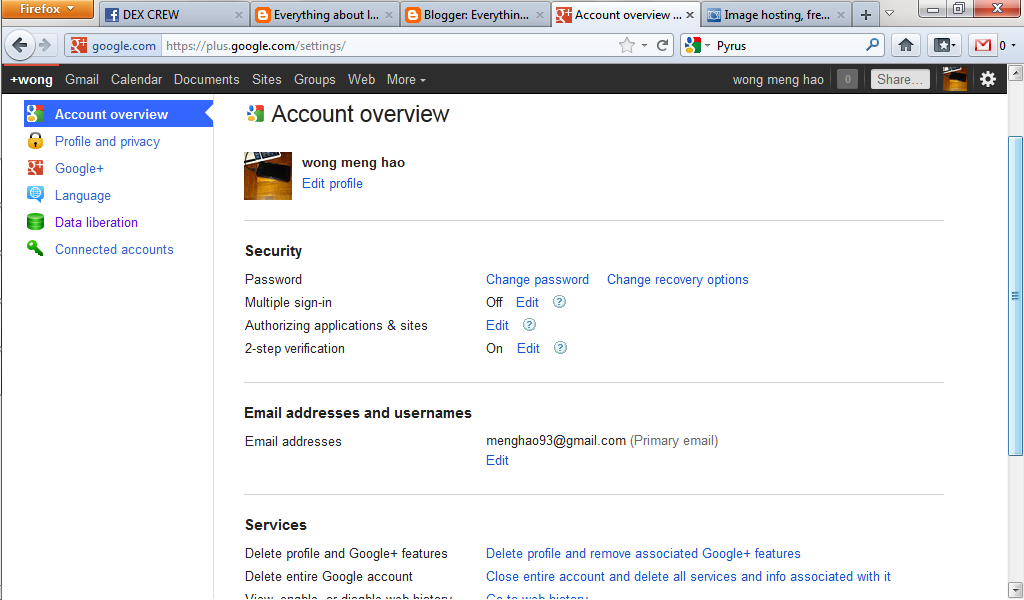The width and height of the screenshot is (1024, 600).
Task: Switch to the 'Everything about I...' tab
Action: coord(325,15)
